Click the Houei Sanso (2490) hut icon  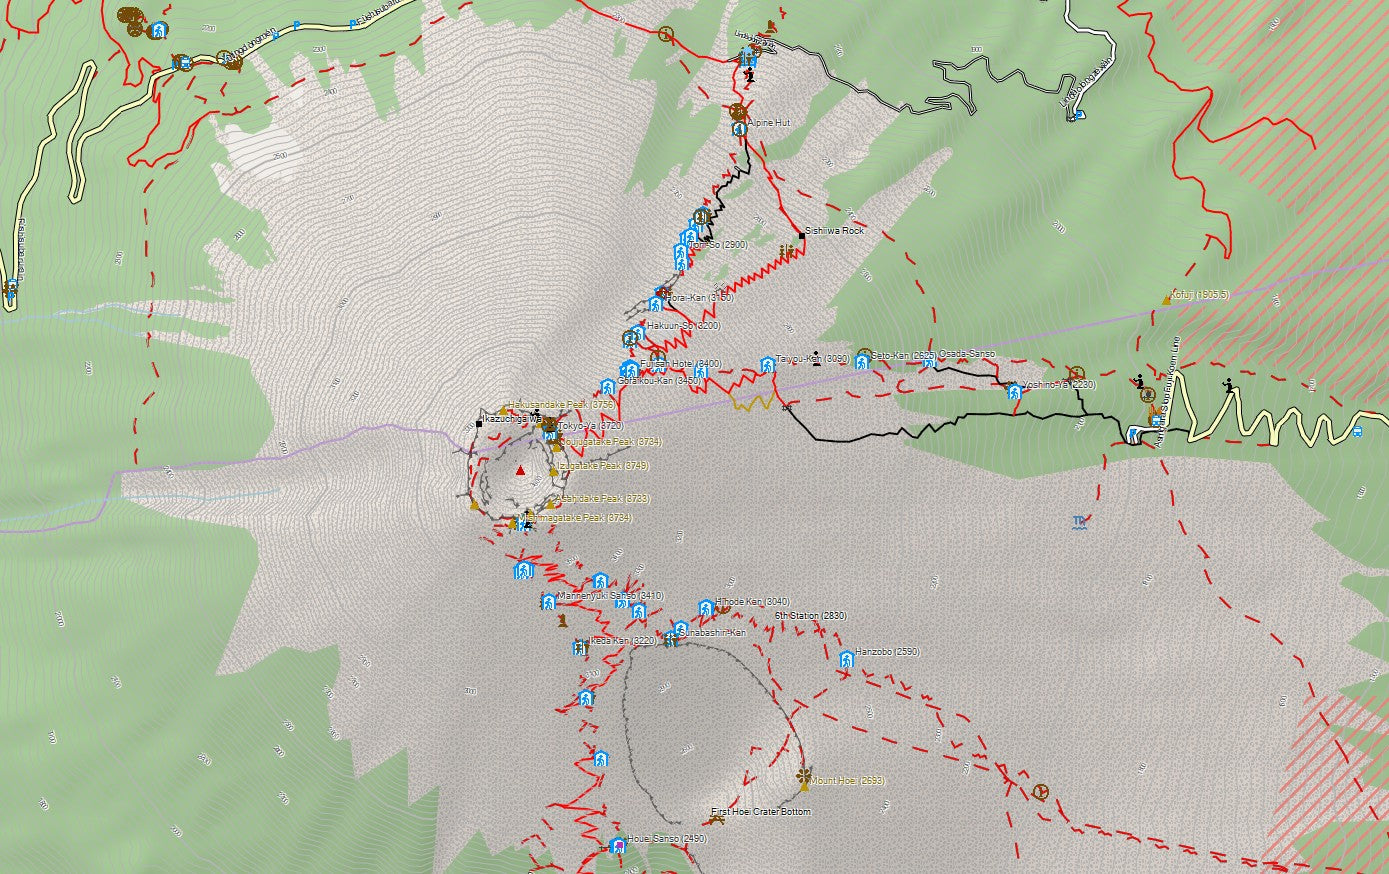(618, 846)
